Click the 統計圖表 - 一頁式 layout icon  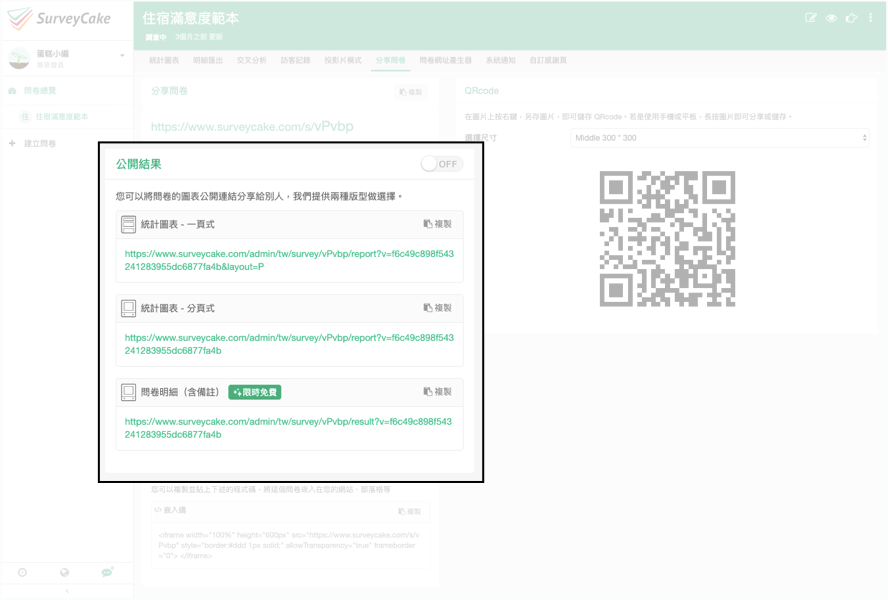click(x=129, y=224)
